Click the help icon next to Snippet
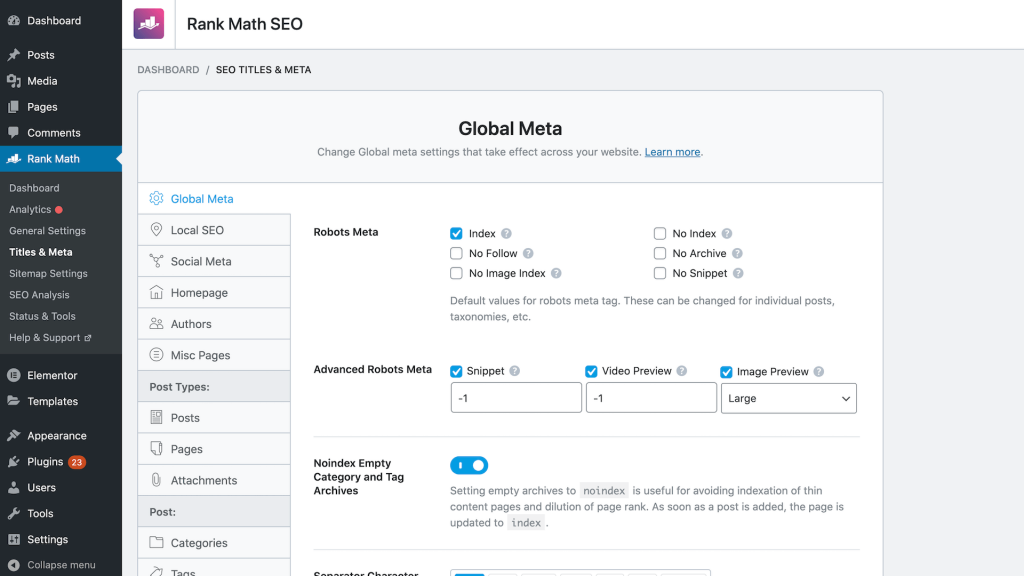The height and width of the screenshot is (576, 1024). pyautogui.click(x=515, y=371)
